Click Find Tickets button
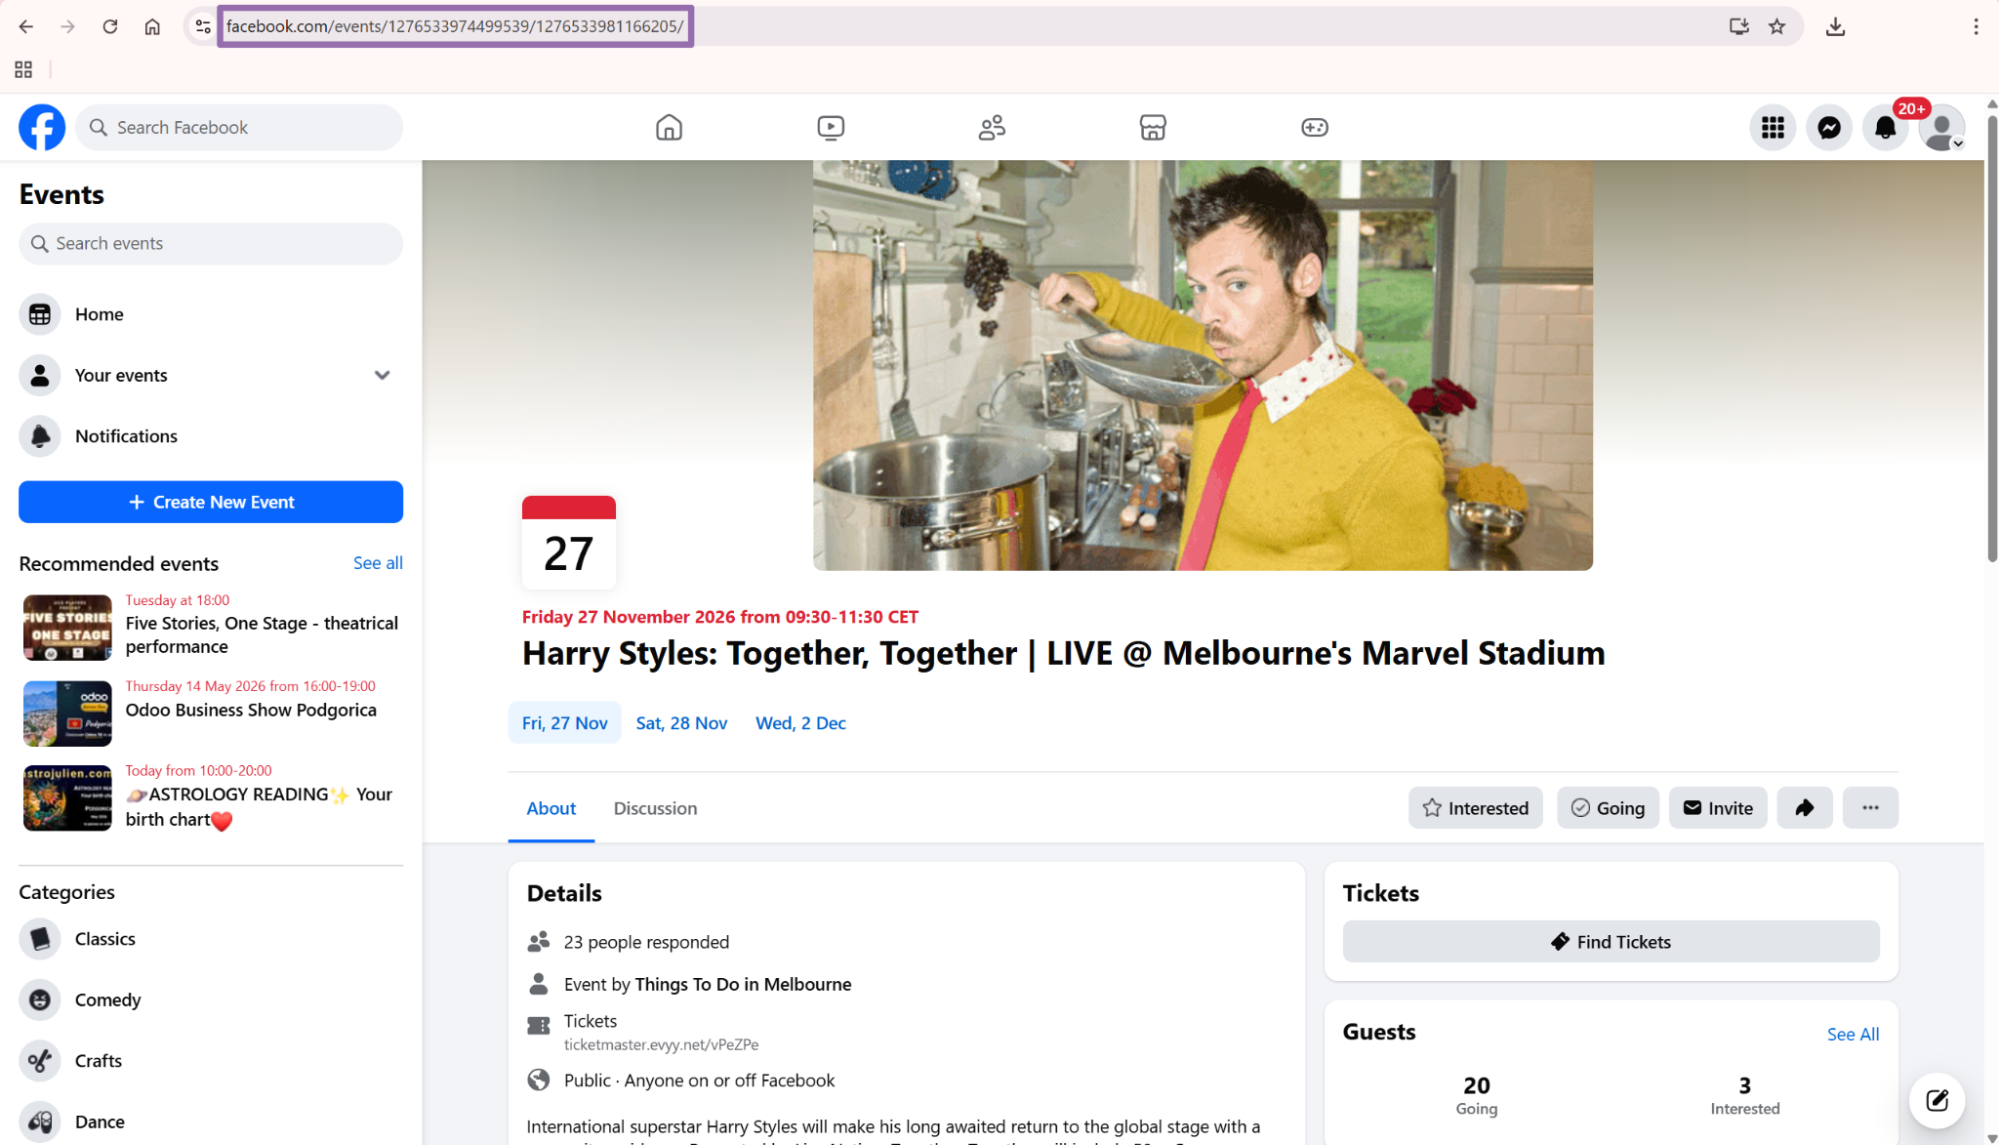 pyautogui.click(x=1610, y=942)
